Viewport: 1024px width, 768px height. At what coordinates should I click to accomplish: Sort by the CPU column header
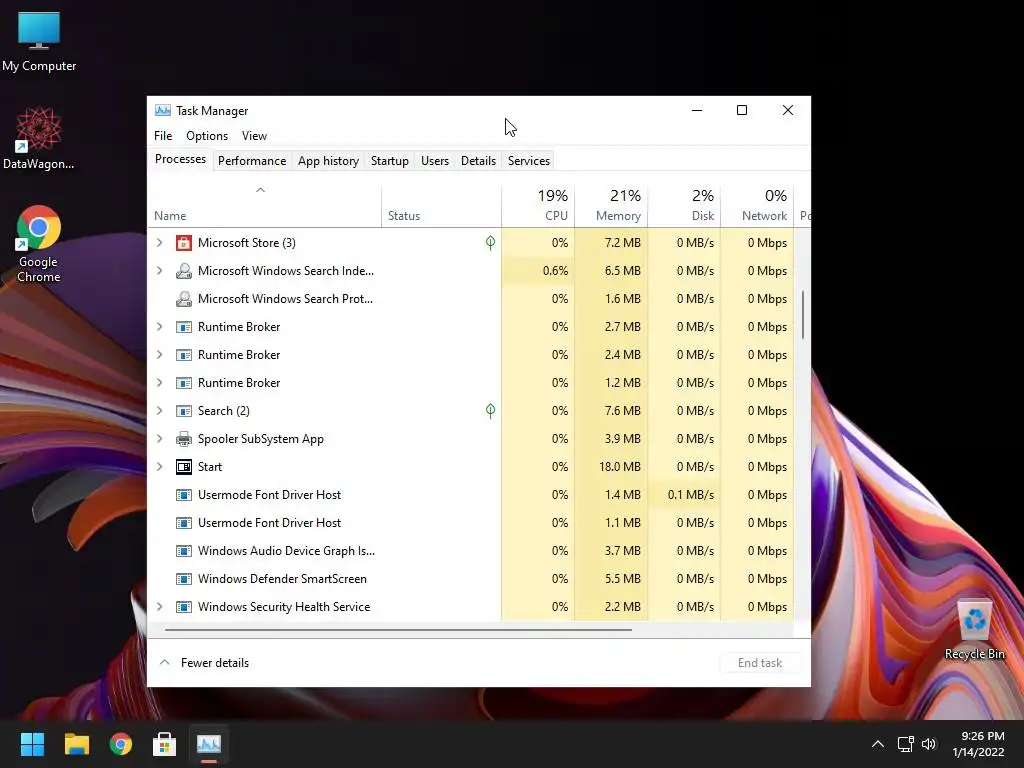pos(538,206)
